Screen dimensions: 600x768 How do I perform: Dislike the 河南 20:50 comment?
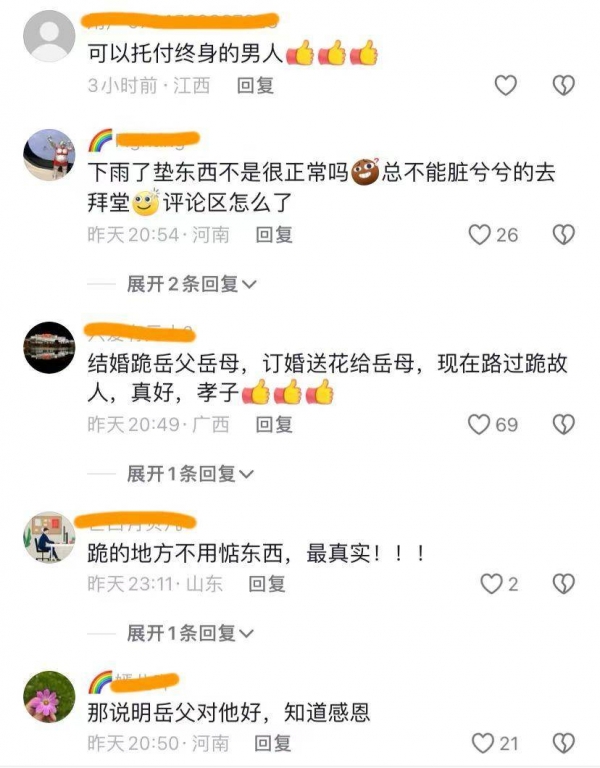[x=563, y=743]
